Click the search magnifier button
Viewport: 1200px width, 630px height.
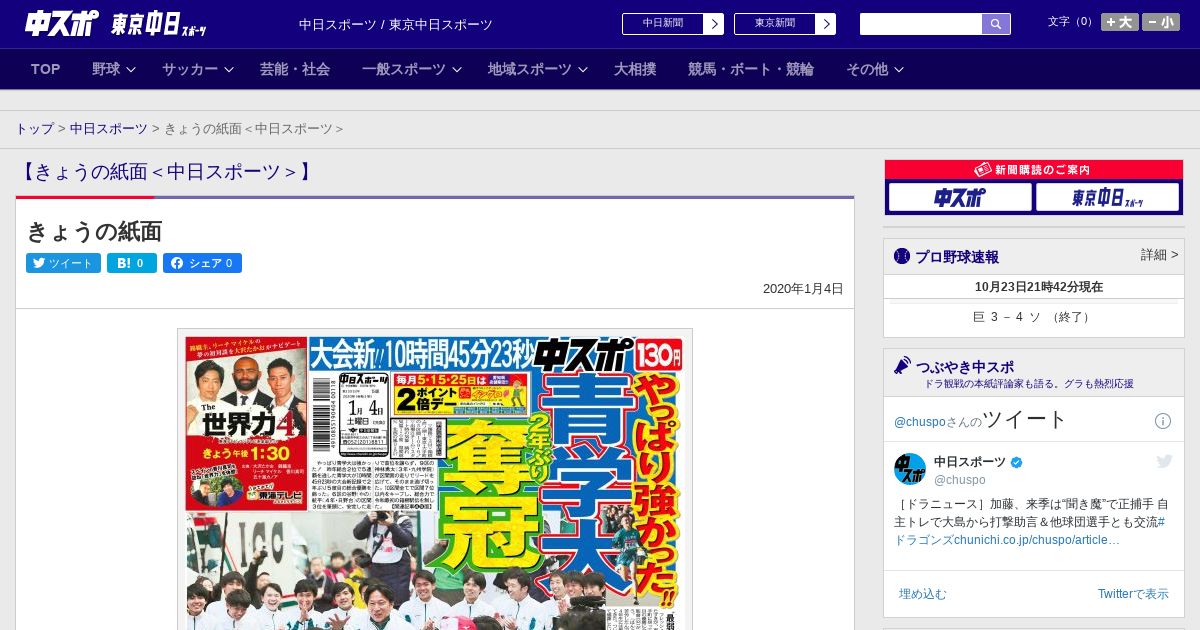(996, 24)
